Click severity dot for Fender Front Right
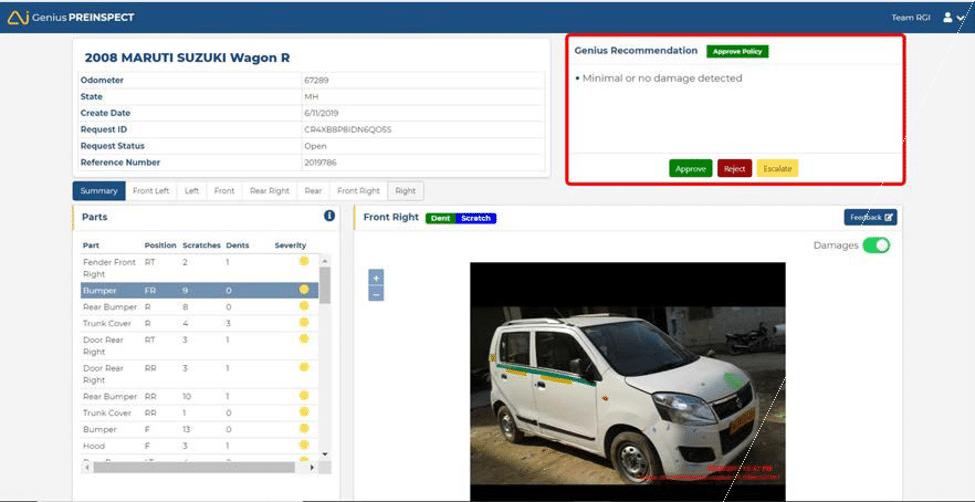Screen dimensions: 975x502 pos(304,261)
